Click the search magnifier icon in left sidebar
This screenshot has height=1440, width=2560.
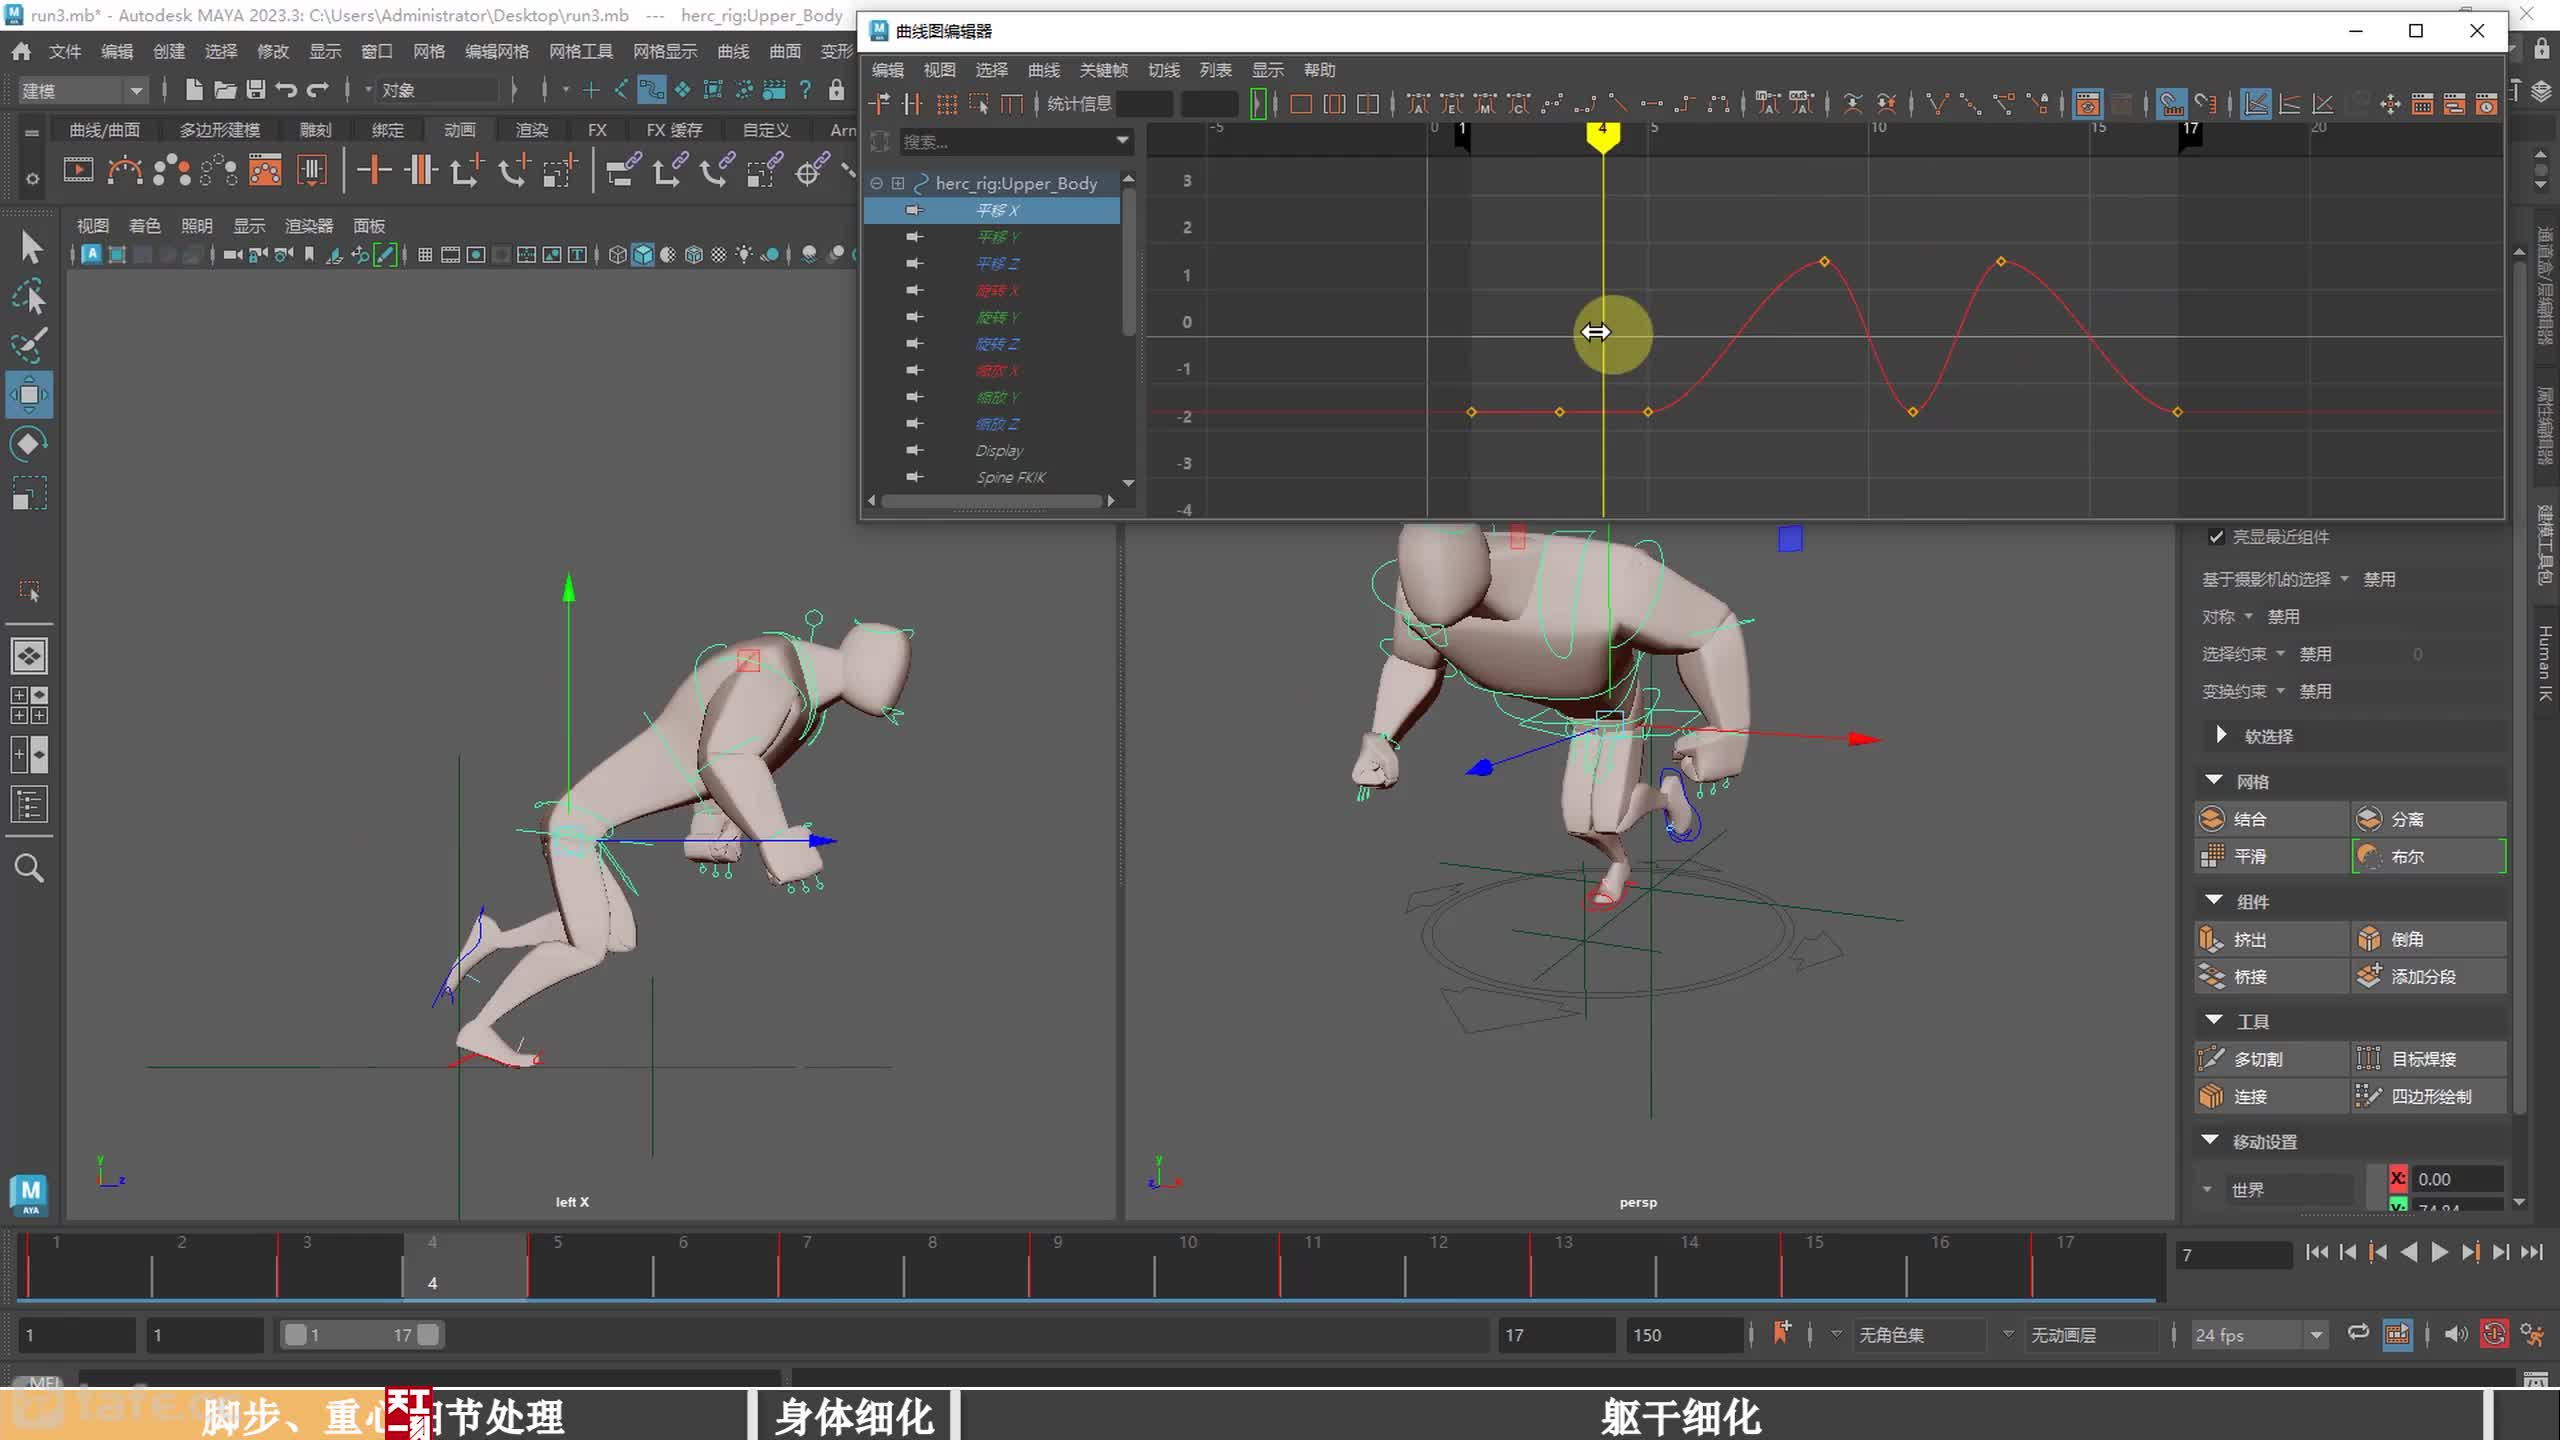(30, 868)
